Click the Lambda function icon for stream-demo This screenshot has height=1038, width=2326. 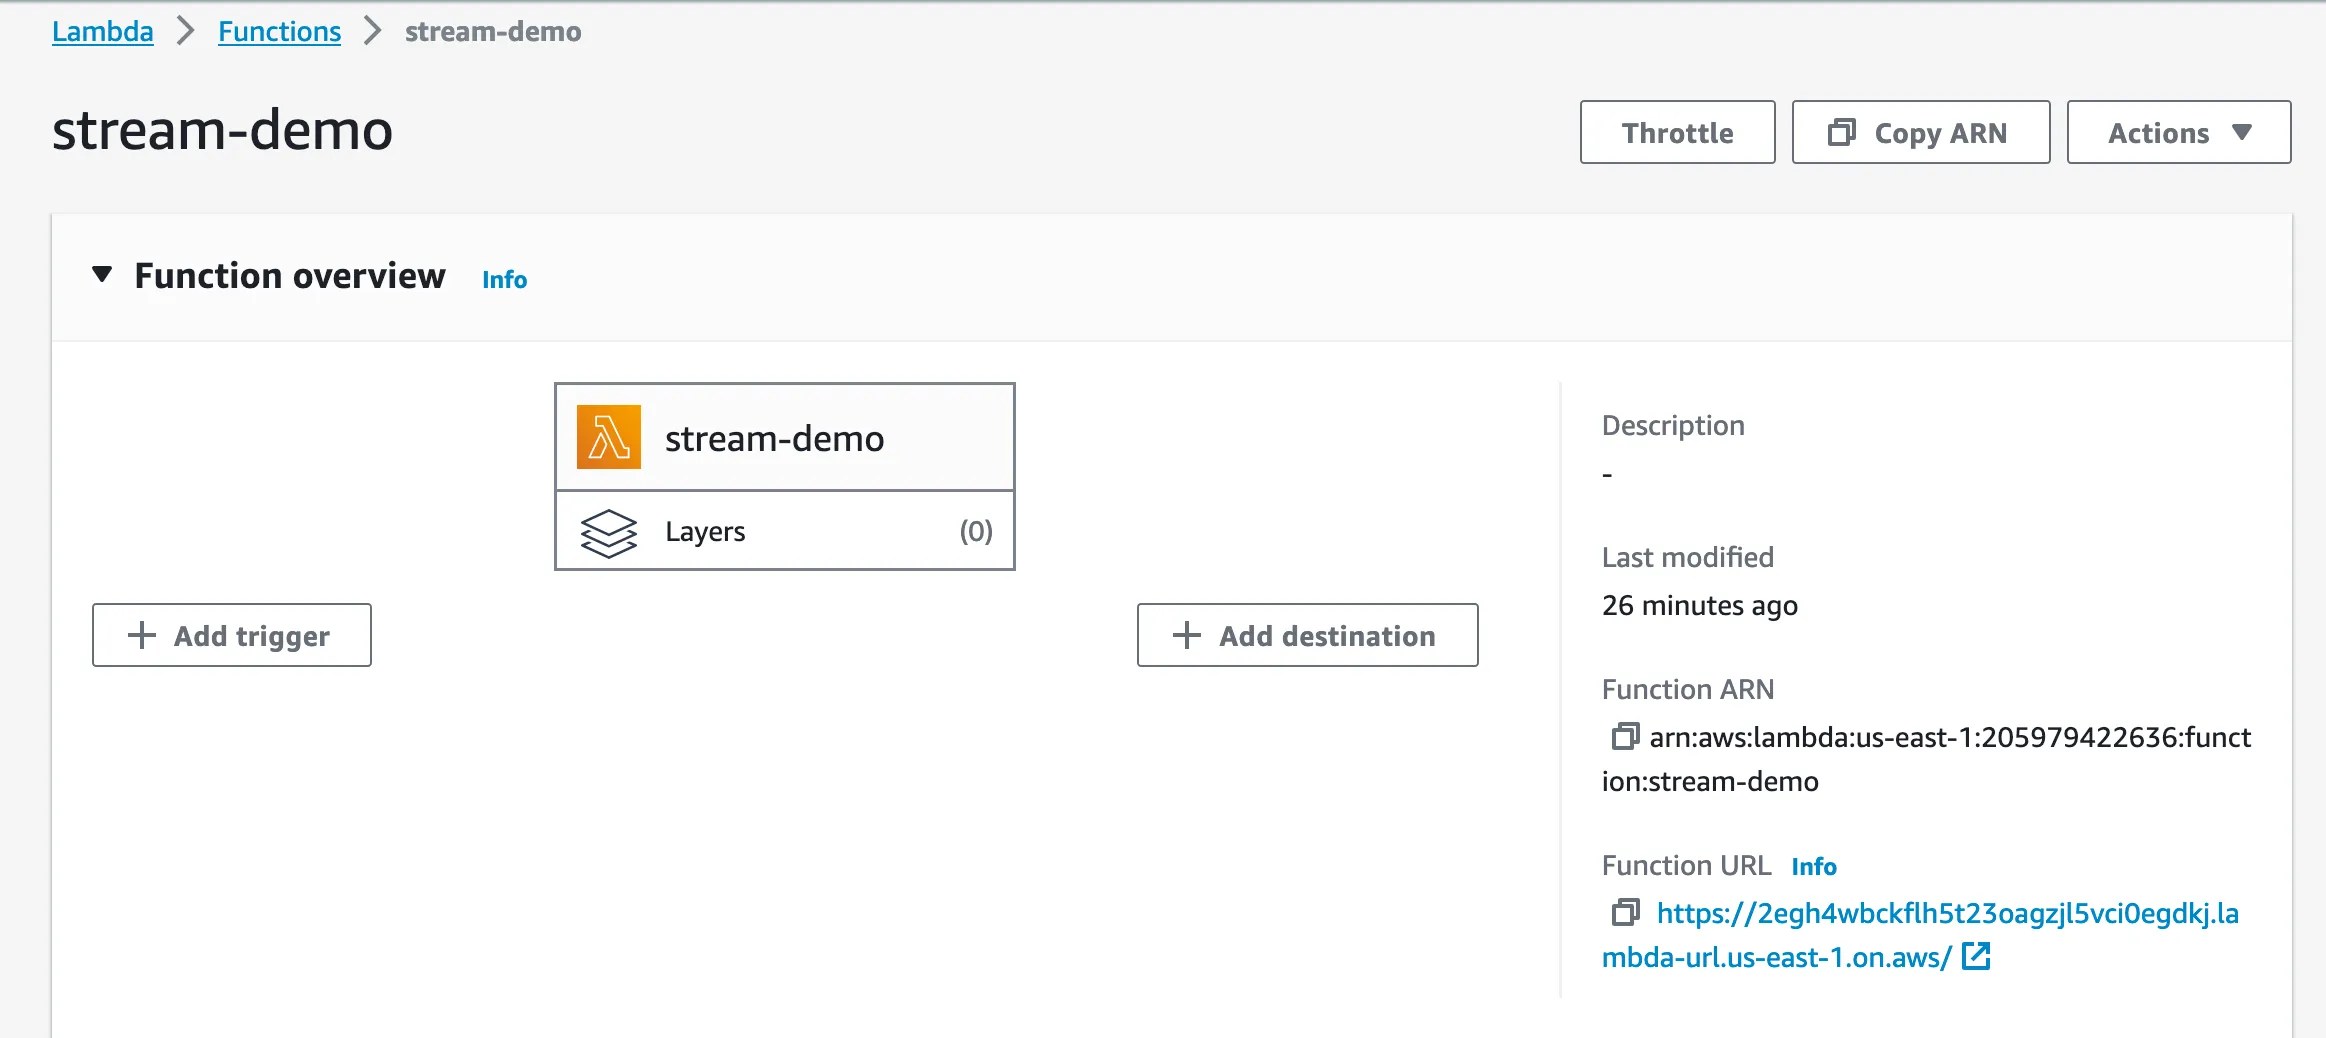pos(606,436)
